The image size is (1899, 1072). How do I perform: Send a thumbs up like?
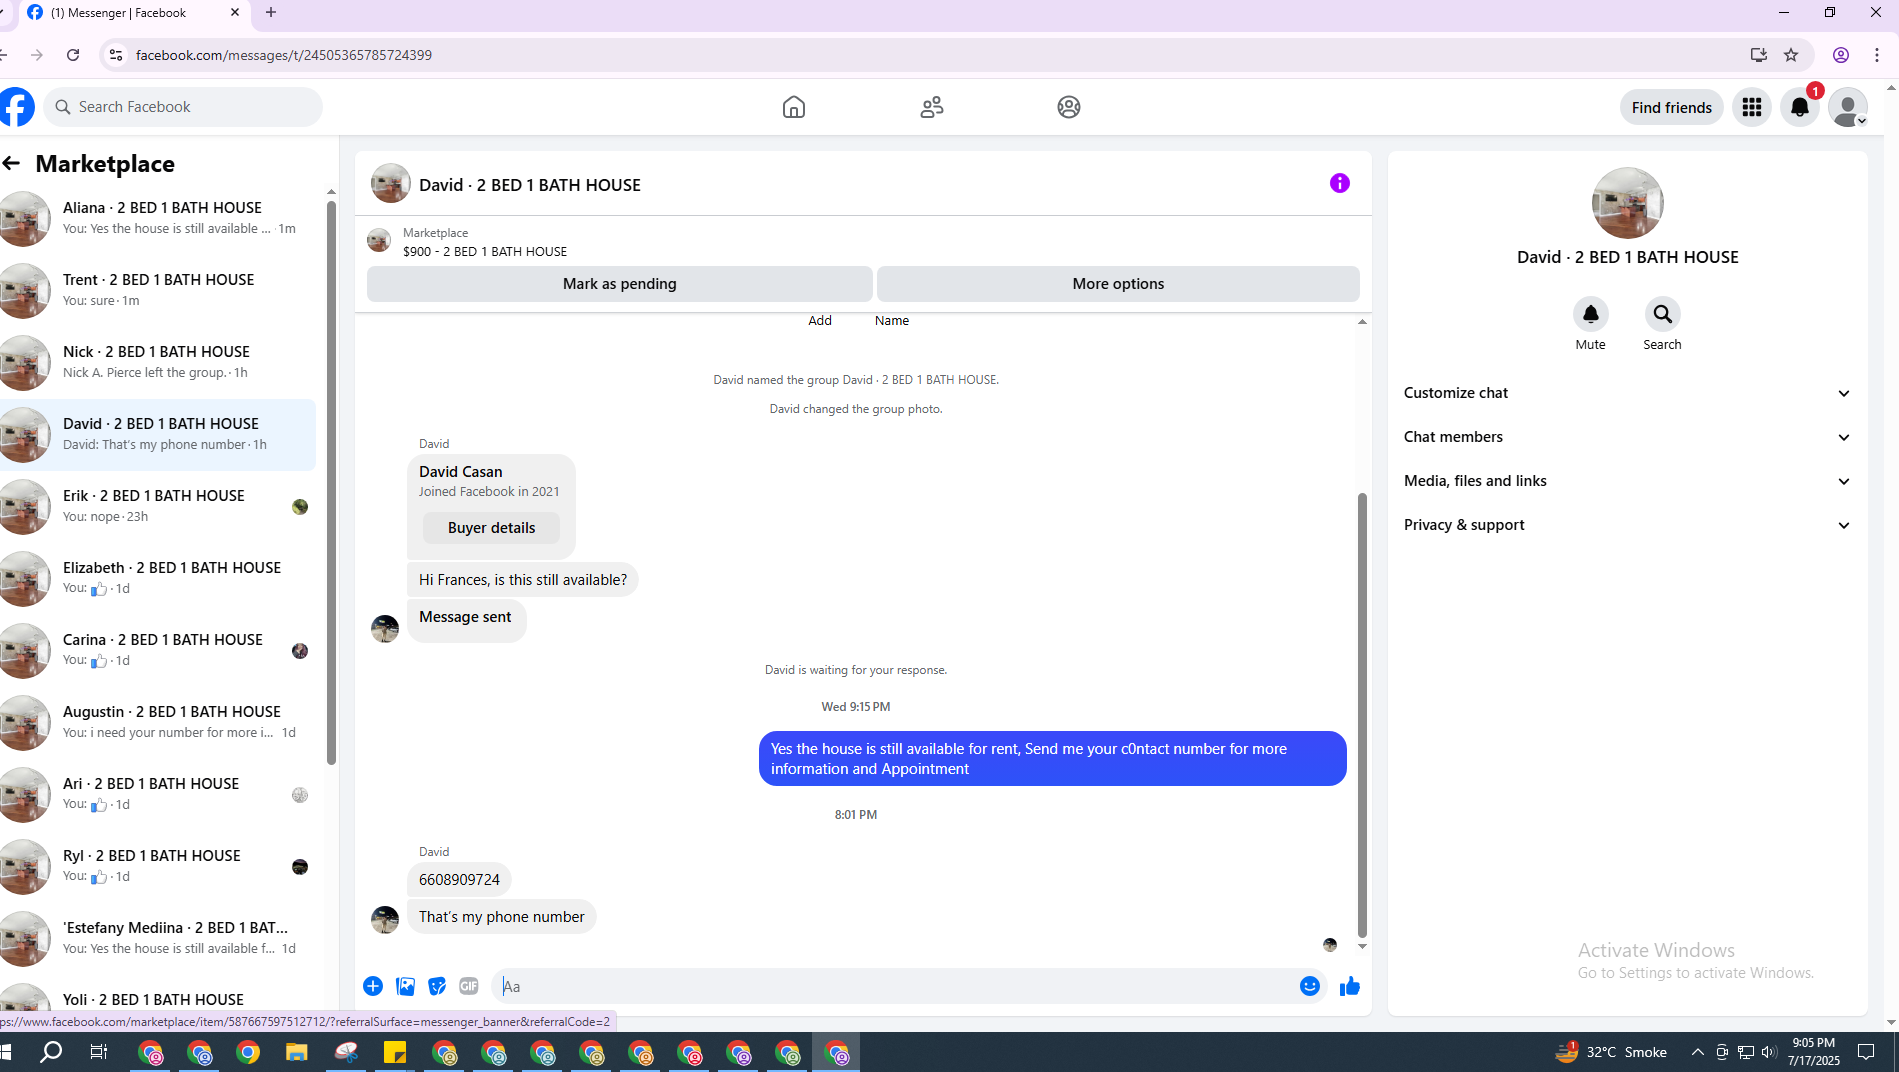tap(1350, 986)
